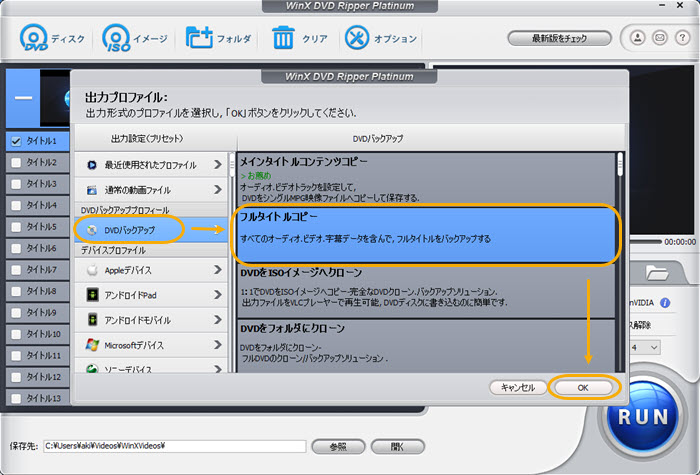Screen dimensions: 700x475
Task: Expand アンドロイドモバイル chevron
Action: pos(218,320)
